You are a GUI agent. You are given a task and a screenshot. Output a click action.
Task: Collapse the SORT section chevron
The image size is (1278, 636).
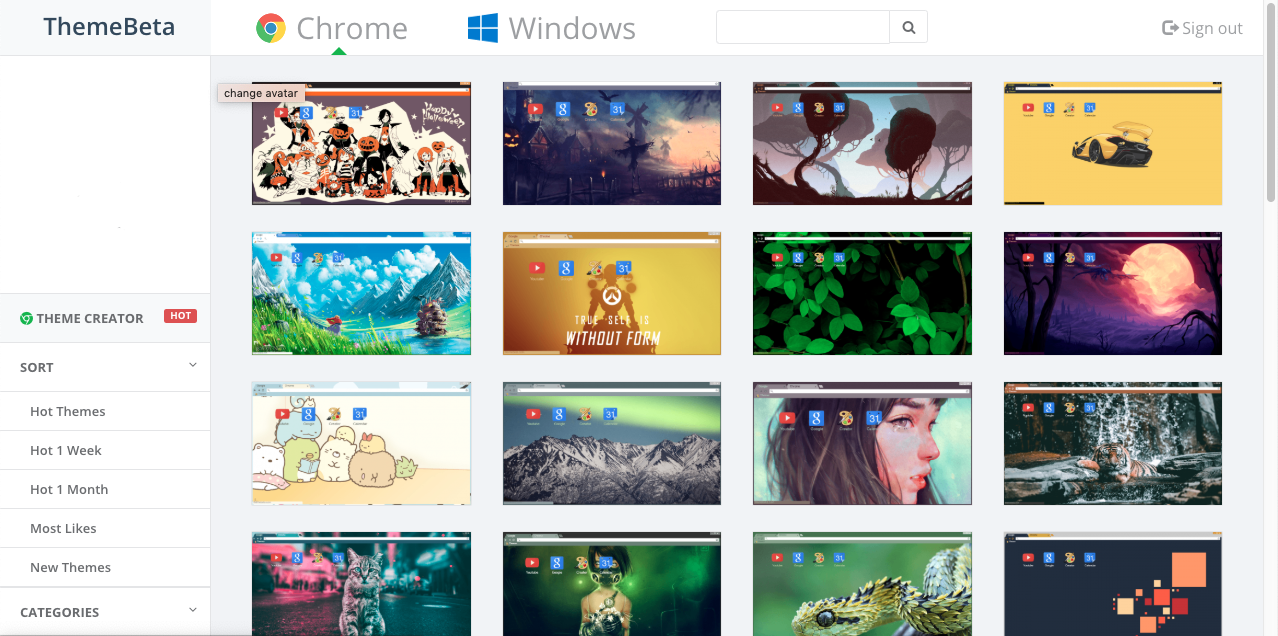coord(193,366)
